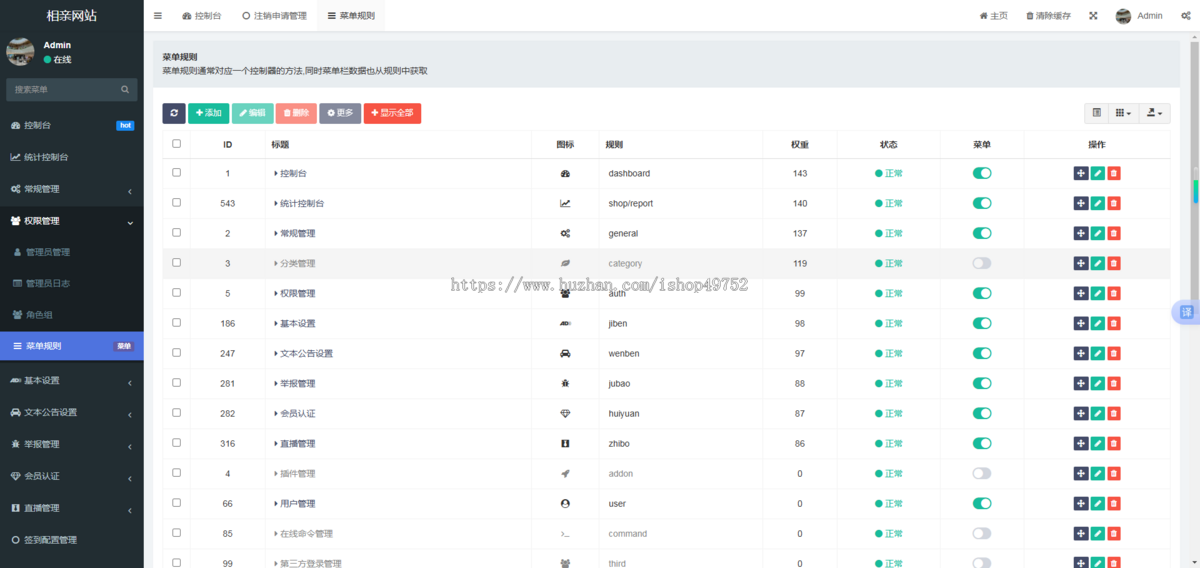This screenshot has width=1200, height=568.
Task: Click the car icon in wenben row
Action: [x=565, y=353]
